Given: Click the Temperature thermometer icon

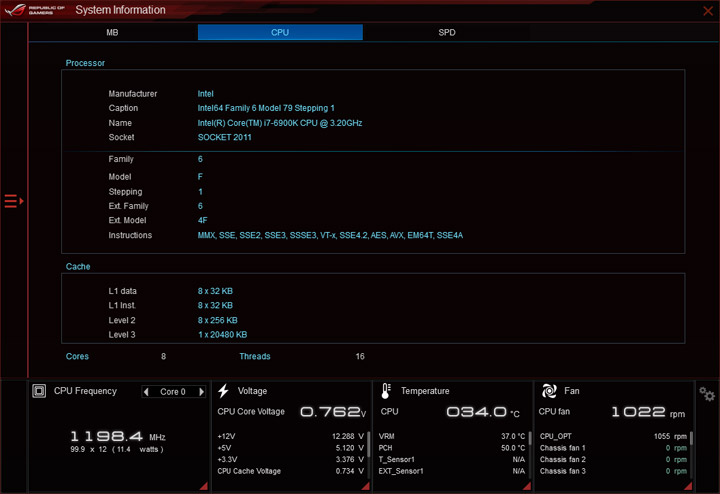Looking at the screenshot, I should (386, 391).
